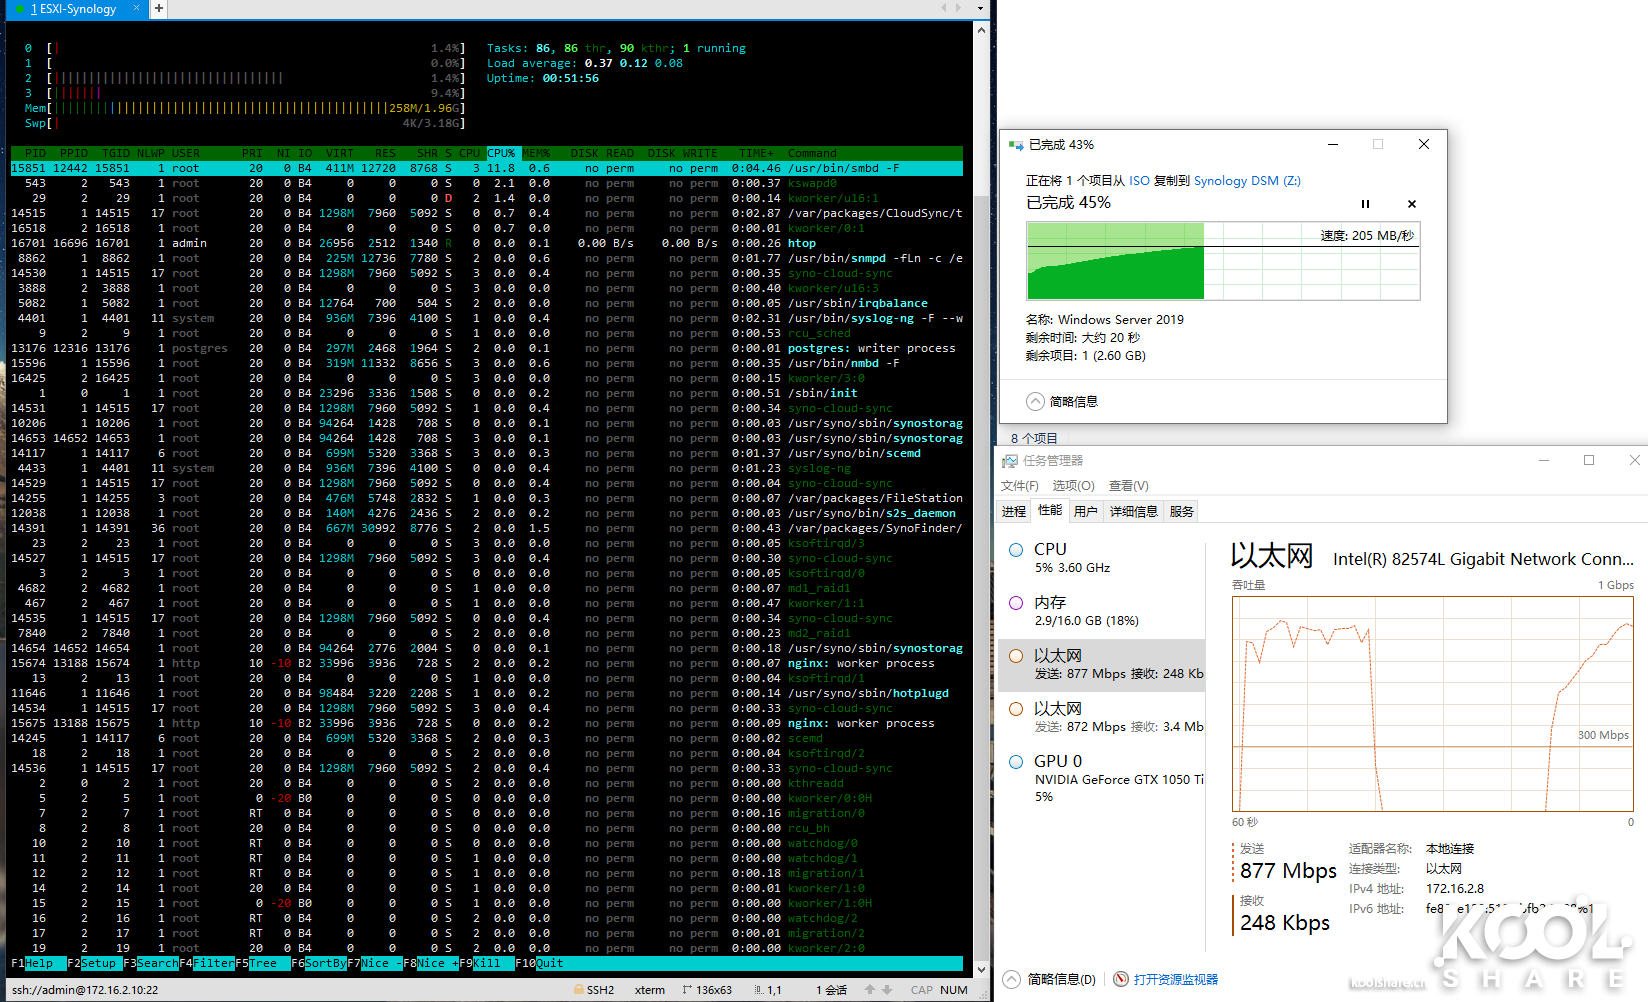Viewport: 1648px width, 1002px height.
Task: Select the /usr/bin/smbd -F process row
Action: 487,168
